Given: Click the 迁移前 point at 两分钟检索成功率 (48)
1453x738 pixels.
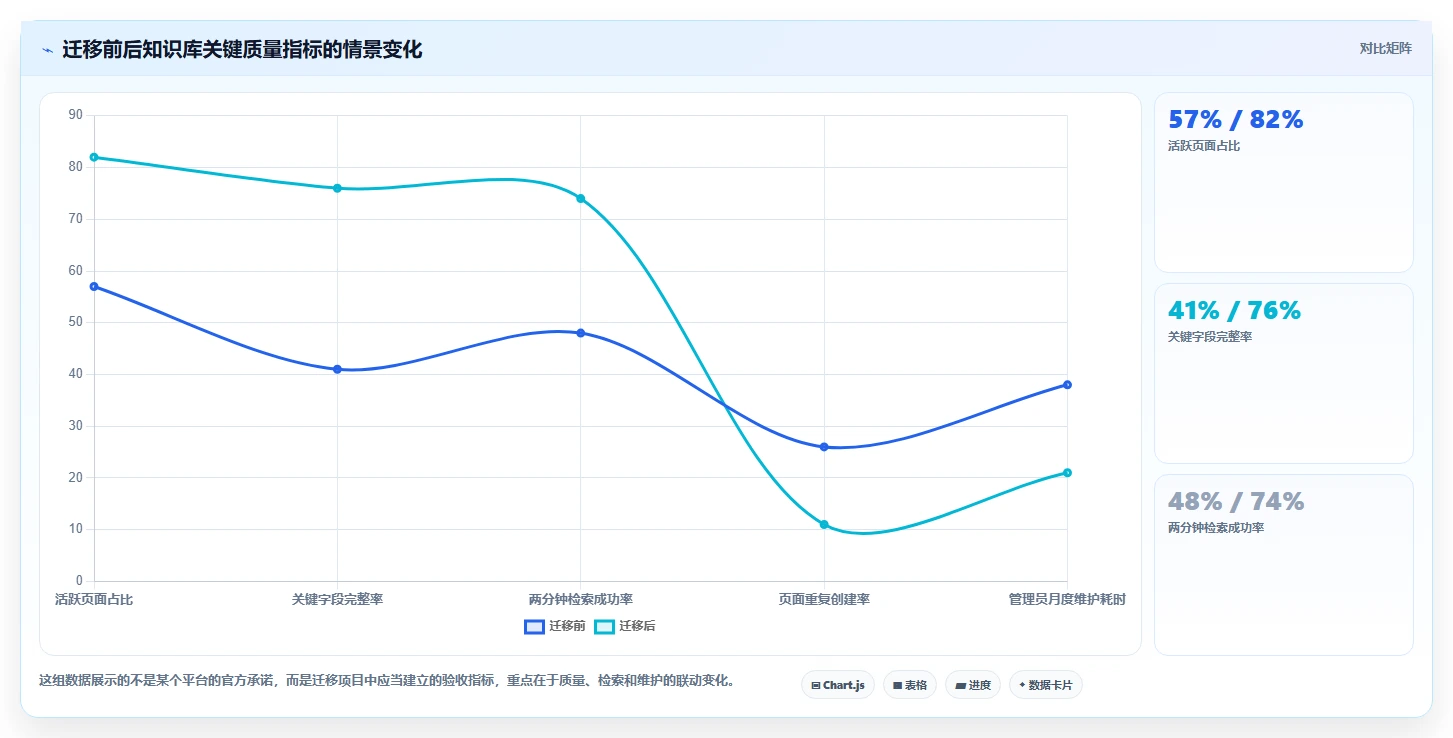Looking at the screenshot, I should click(581, 333).
